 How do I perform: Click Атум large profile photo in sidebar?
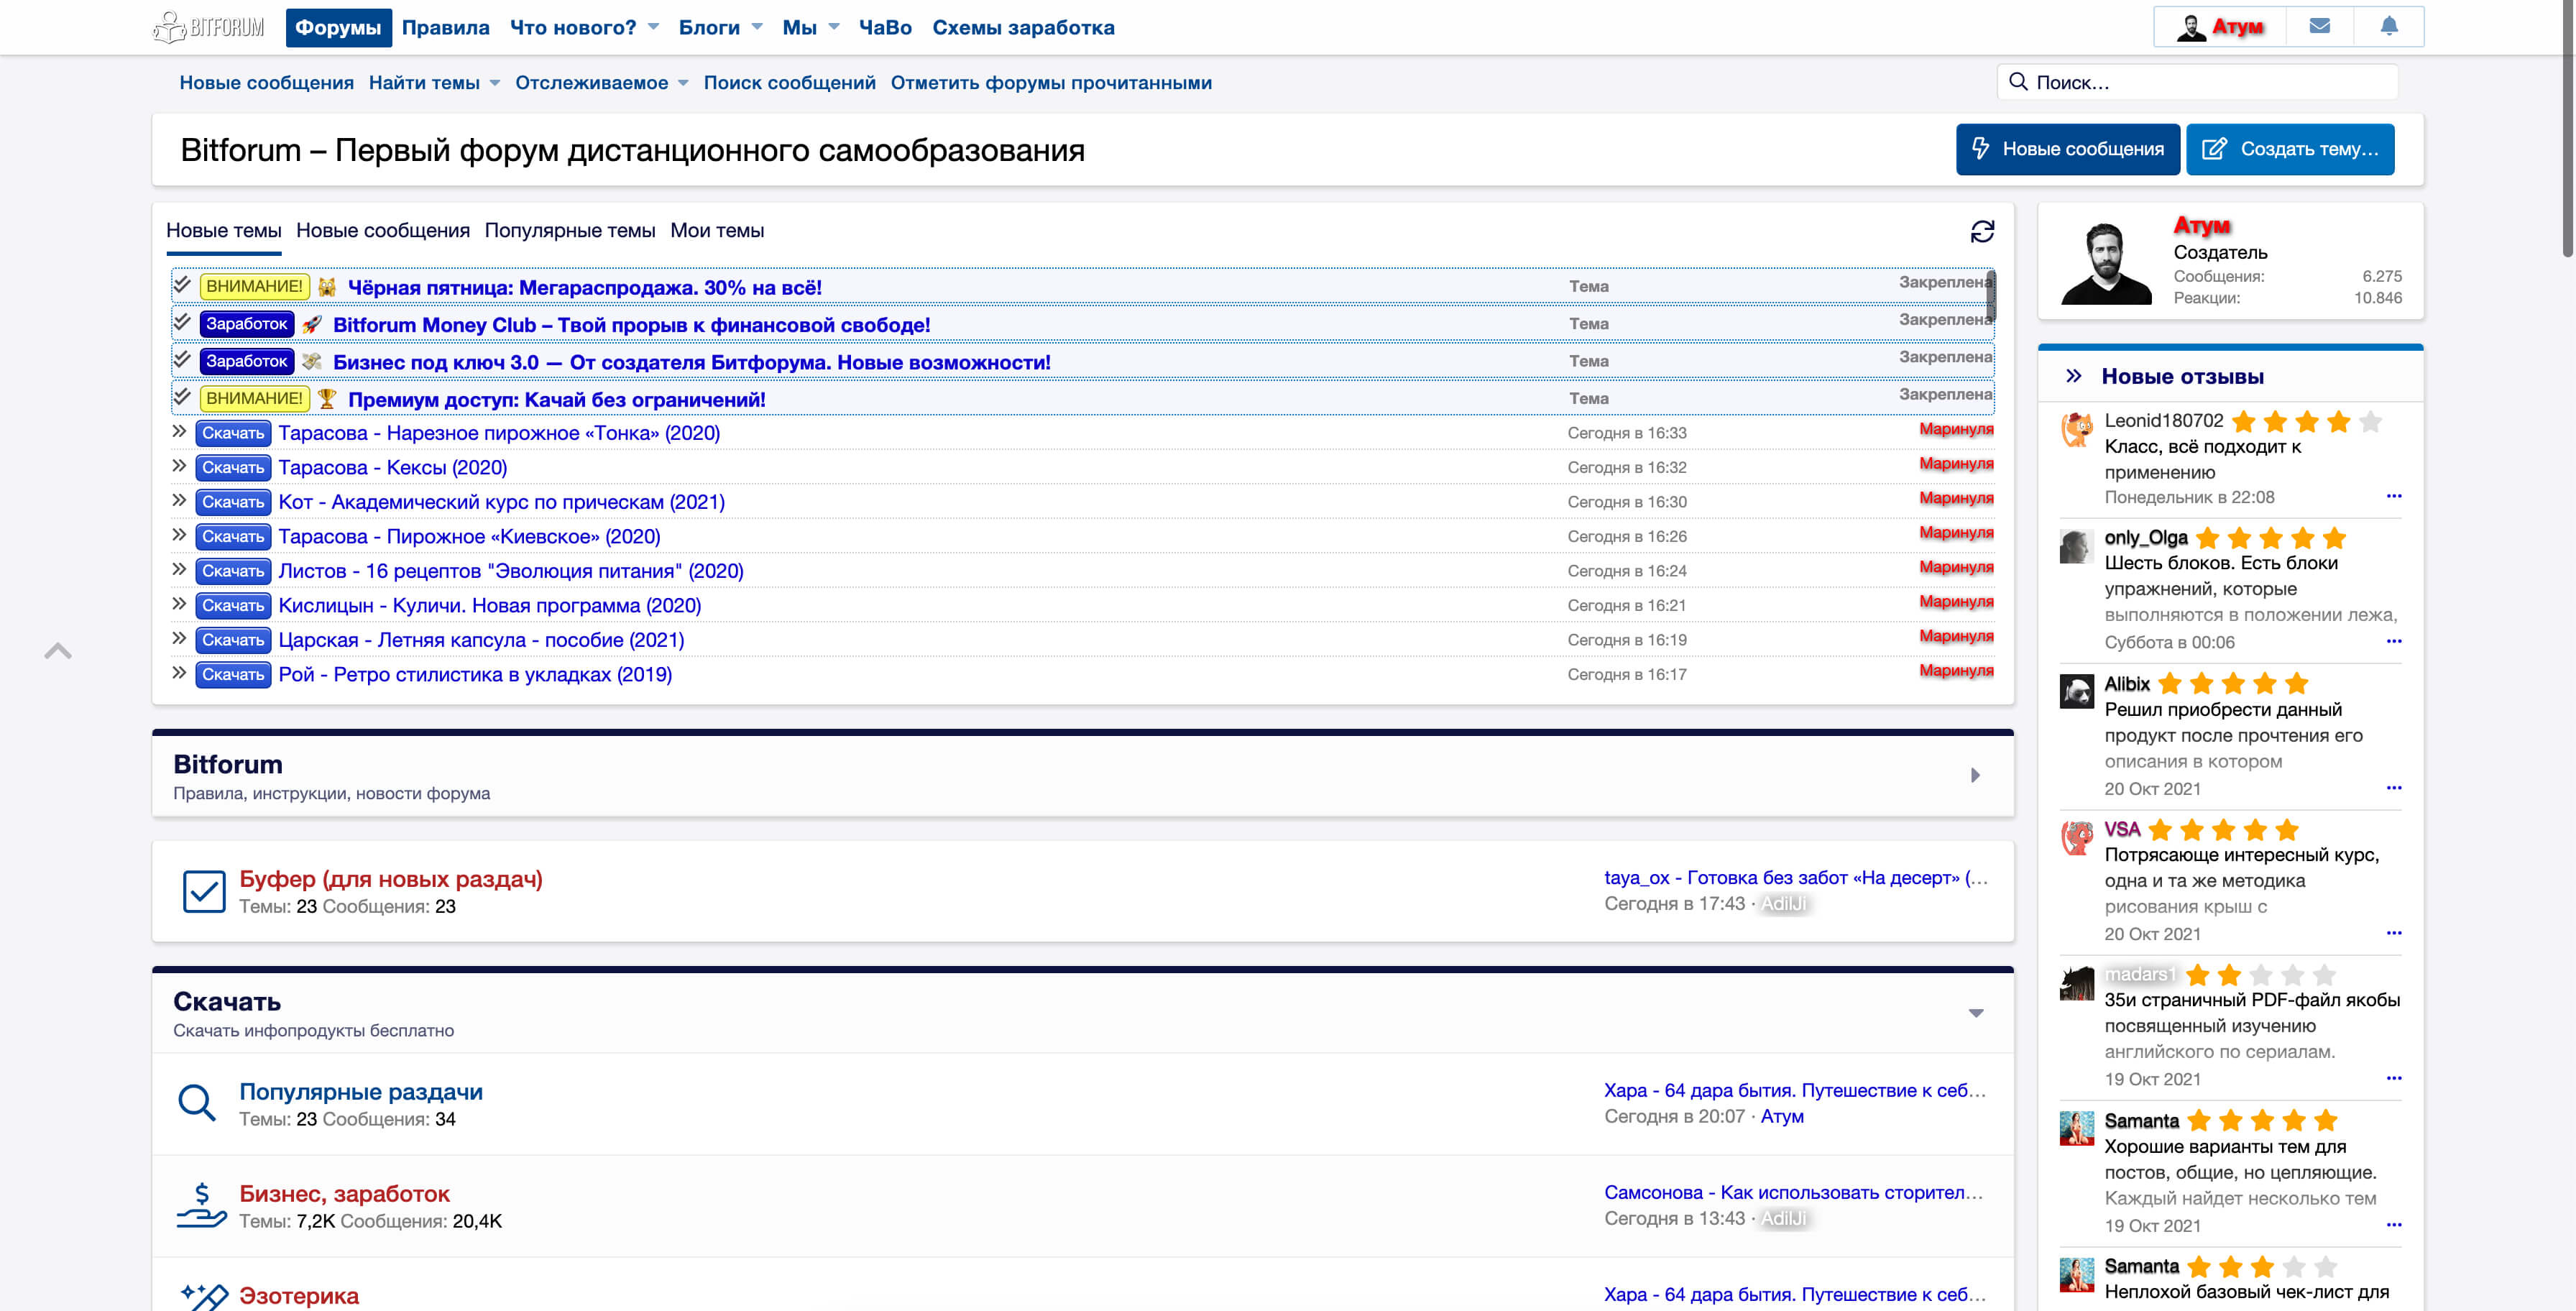[2106, 264]
